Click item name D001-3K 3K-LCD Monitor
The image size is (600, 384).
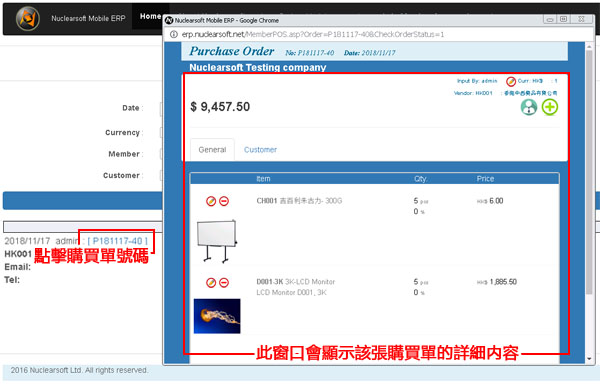click(295, 282)
